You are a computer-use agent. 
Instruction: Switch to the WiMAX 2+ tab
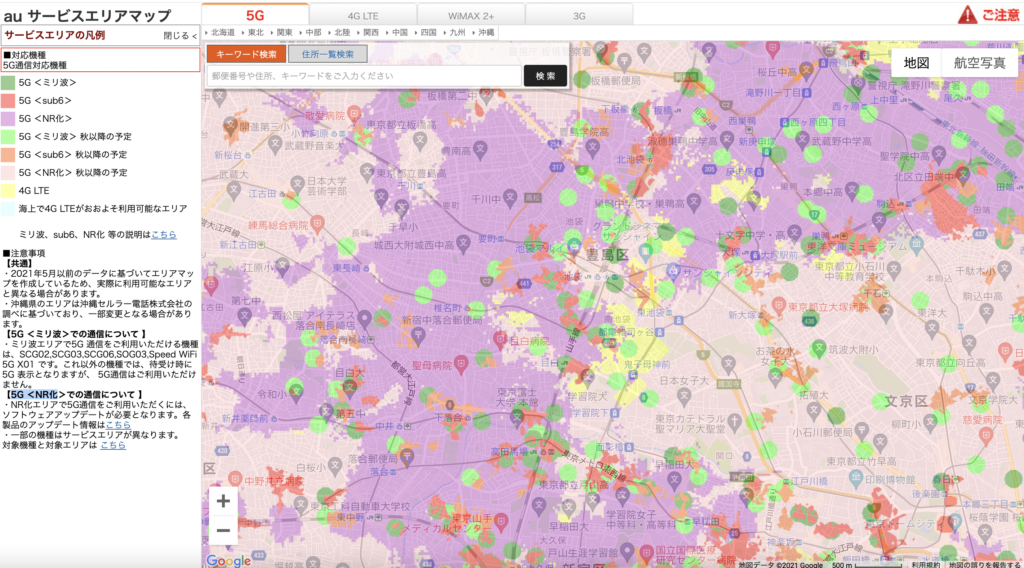coord(471,15)
